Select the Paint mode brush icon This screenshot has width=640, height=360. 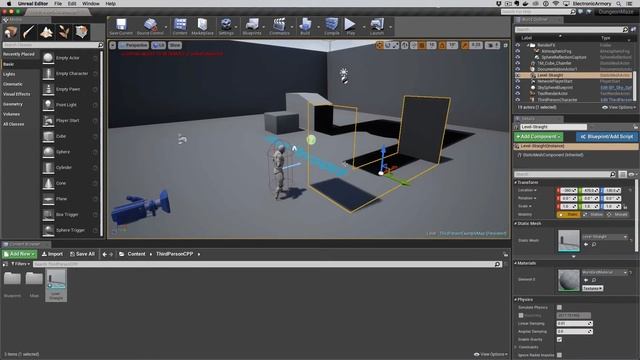pos(29,32)
